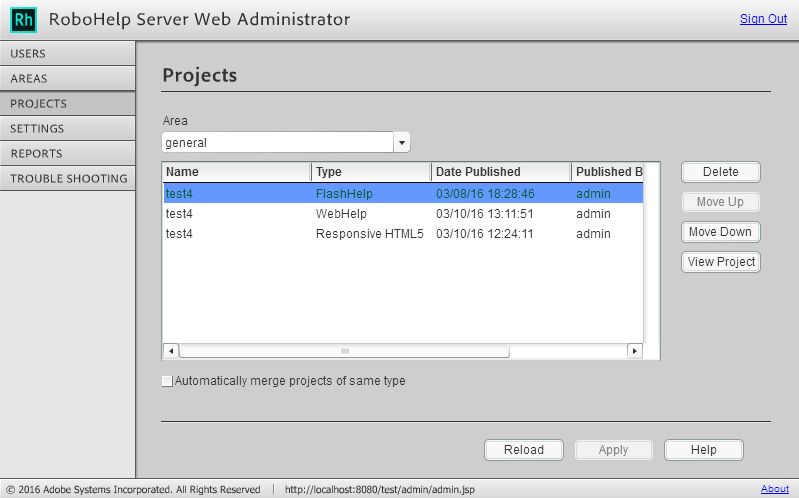Select the test4 WebHelp project row
This screenshot has height=498, width=799.
point(403,214)
